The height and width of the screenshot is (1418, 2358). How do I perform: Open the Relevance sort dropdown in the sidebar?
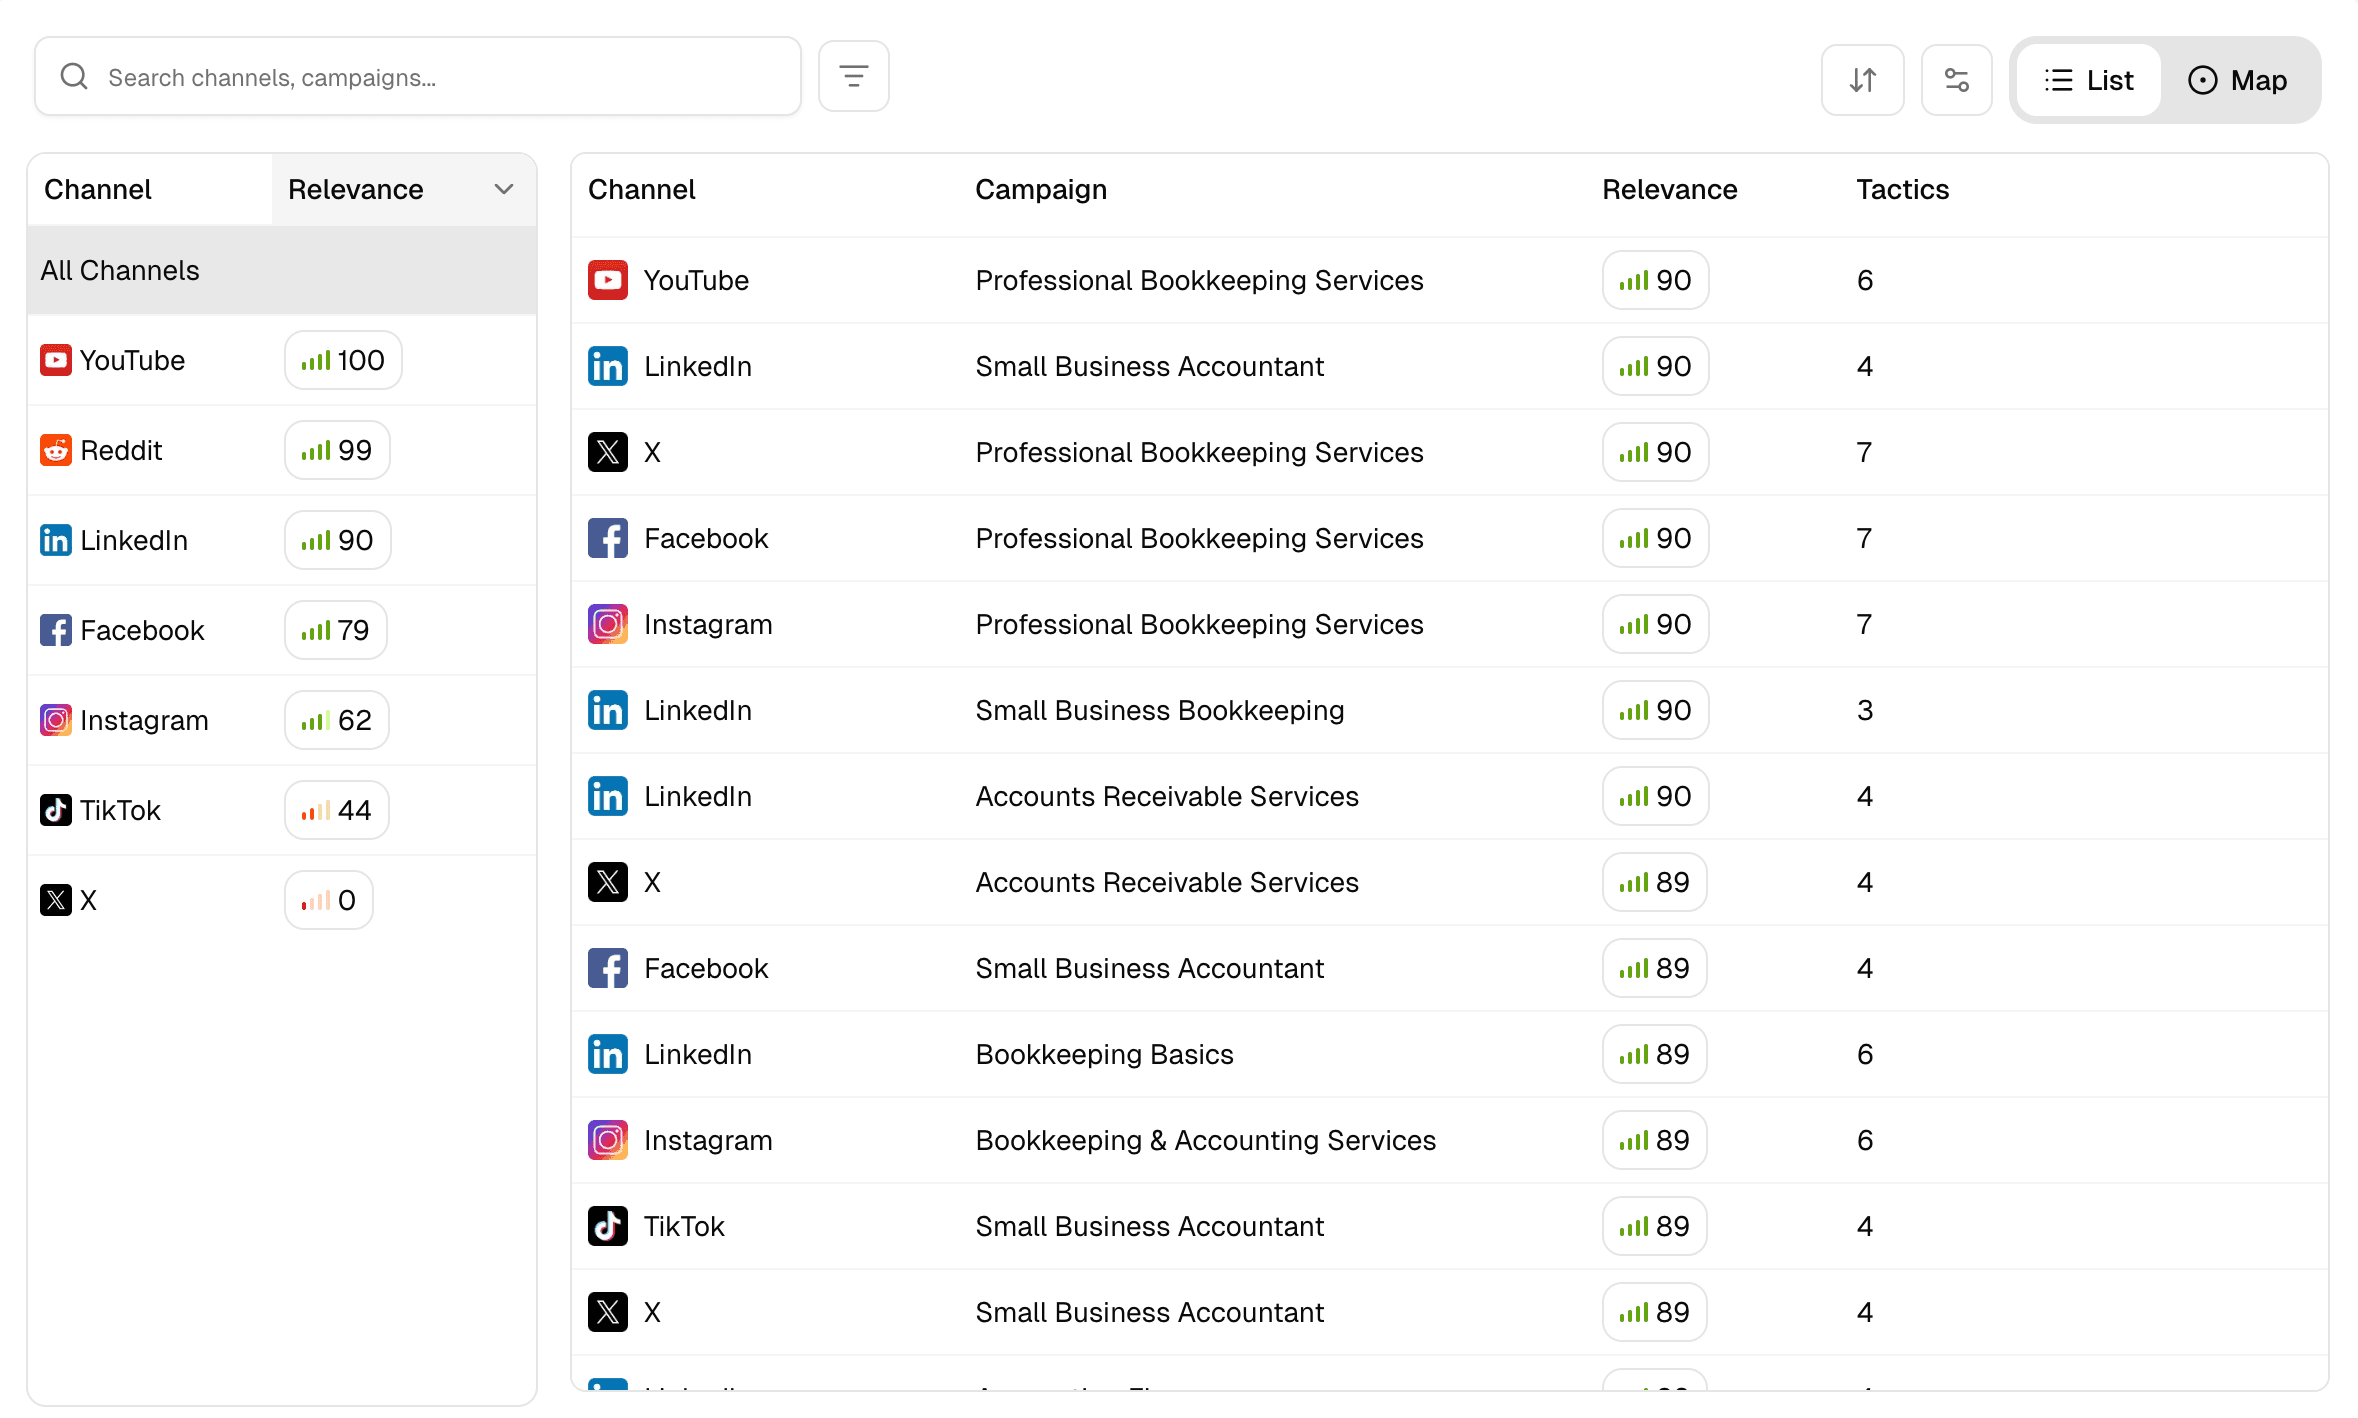(x=503, y=189)
